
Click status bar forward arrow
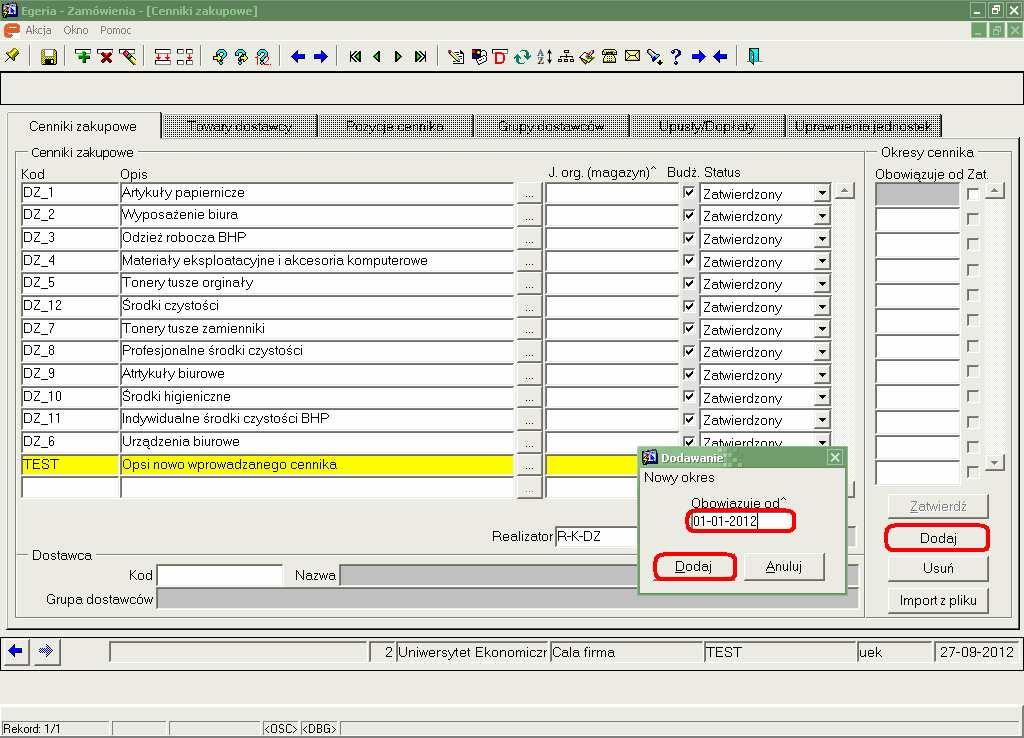[45, 650]
